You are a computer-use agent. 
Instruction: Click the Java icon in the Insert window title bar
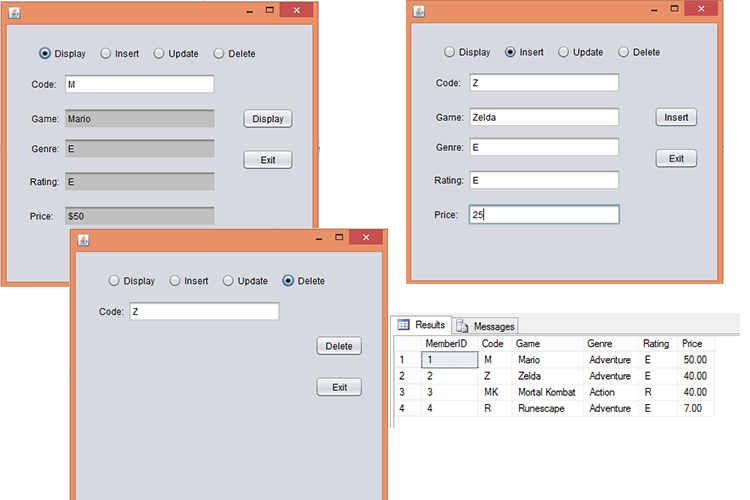(419, 11)
